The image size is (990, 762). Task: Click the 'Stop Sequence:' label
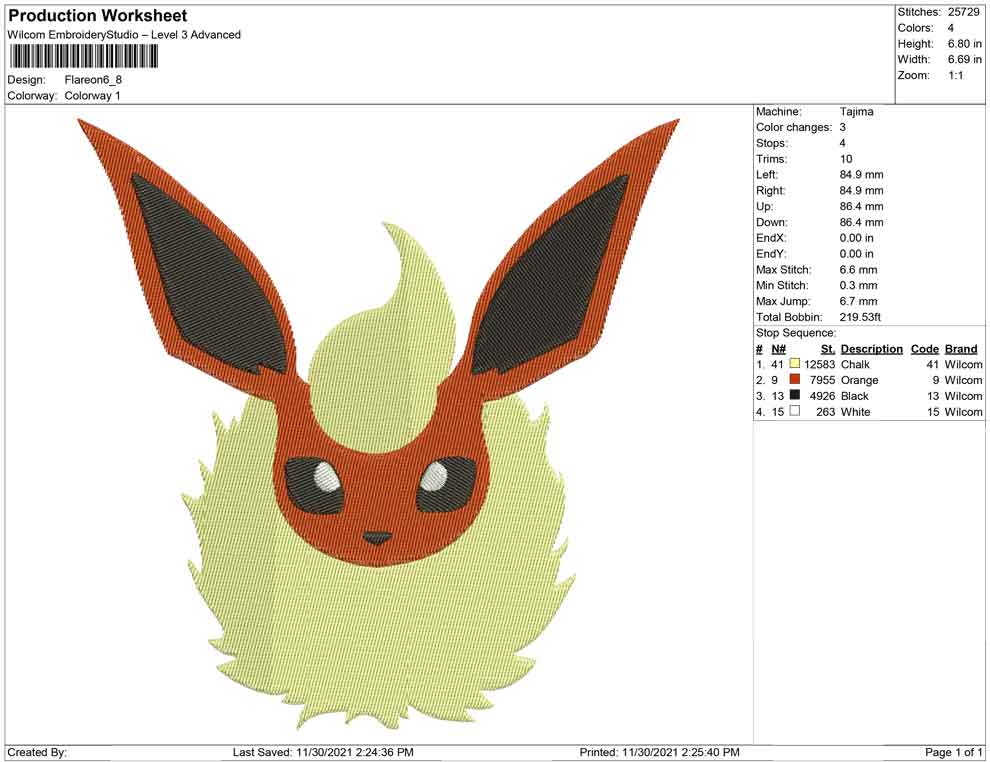[x=796, y=333]
